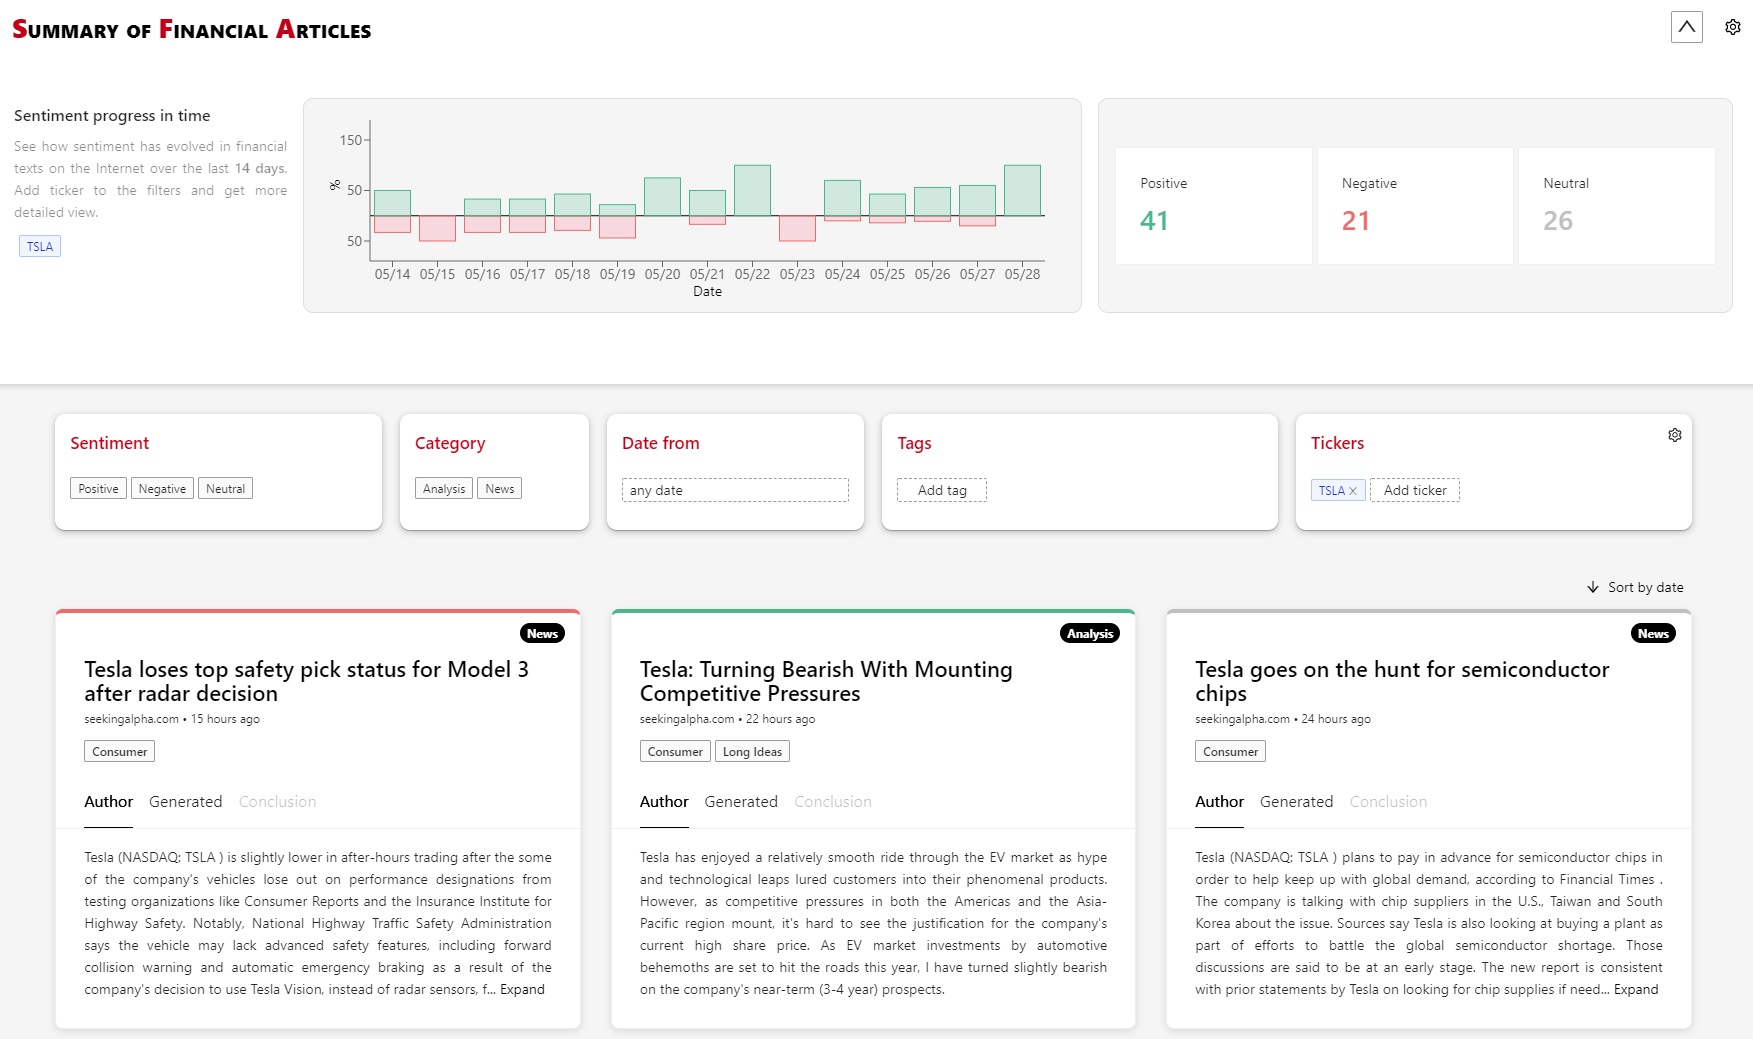The image size is (1753, 1039).
Task: Click the green positive bar for 05/20
Action: tap(662, 197)
